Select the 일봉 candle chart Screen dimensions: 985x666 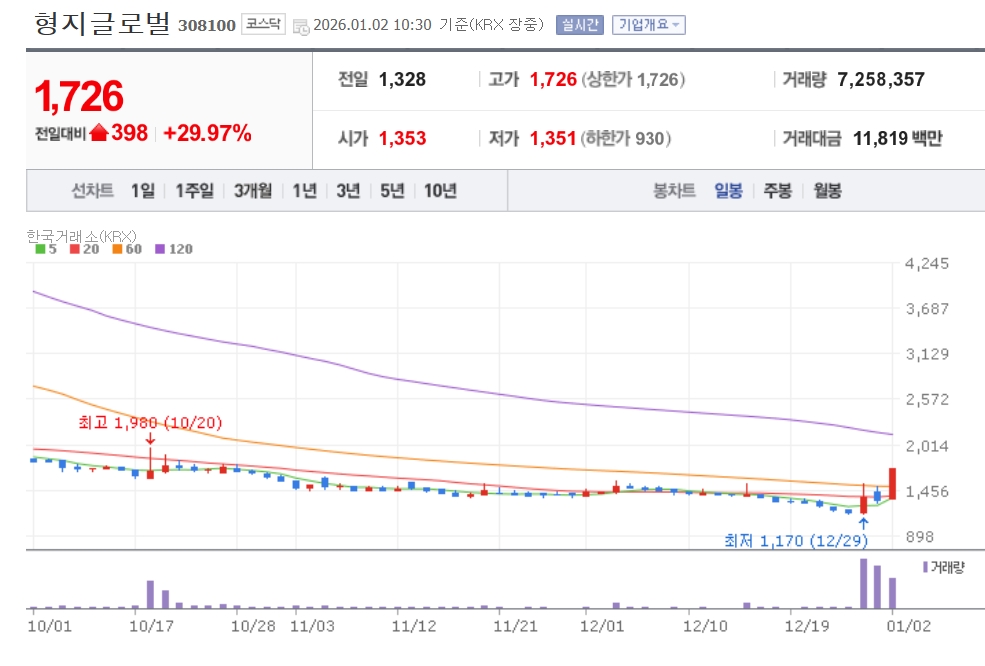coord(728,191)
